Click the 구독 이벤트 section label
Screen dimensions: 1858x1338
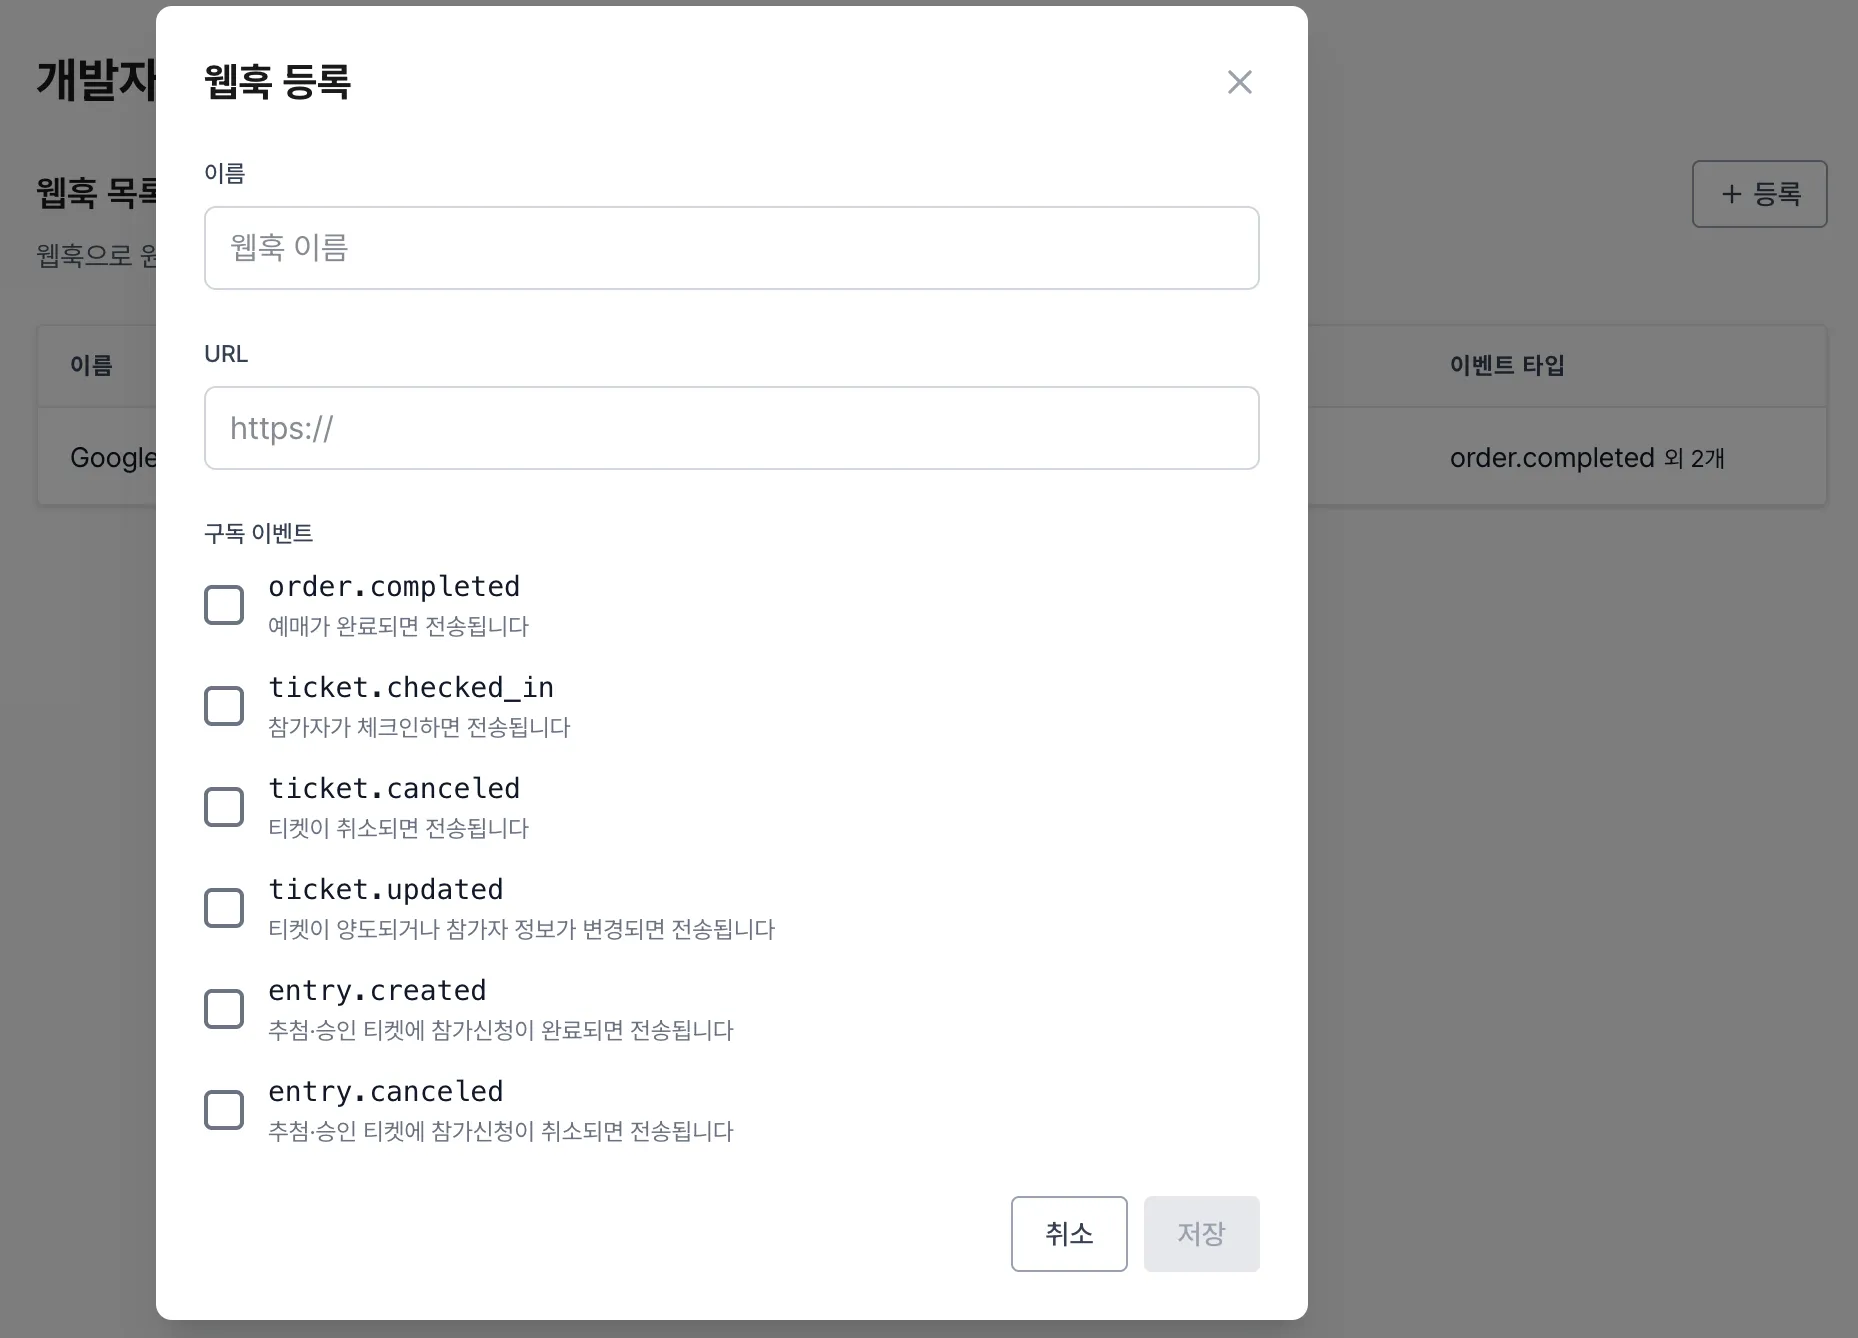tap(258, 533)
